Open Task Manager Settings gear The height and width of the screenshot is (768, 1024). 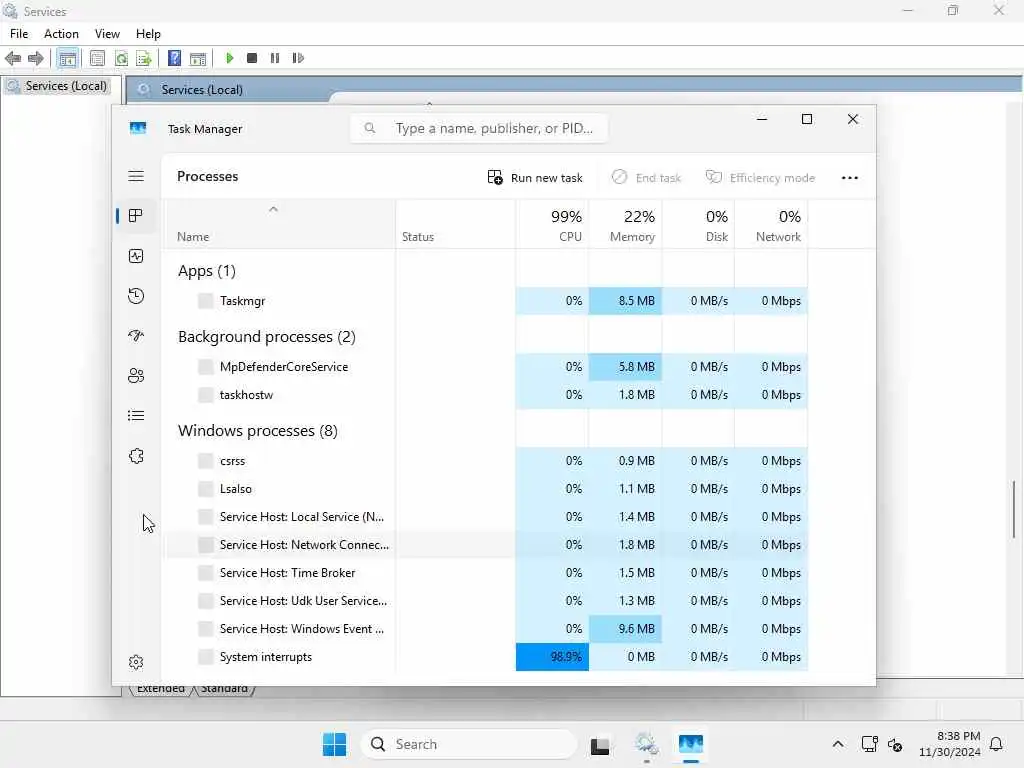(x=136, y=662)
